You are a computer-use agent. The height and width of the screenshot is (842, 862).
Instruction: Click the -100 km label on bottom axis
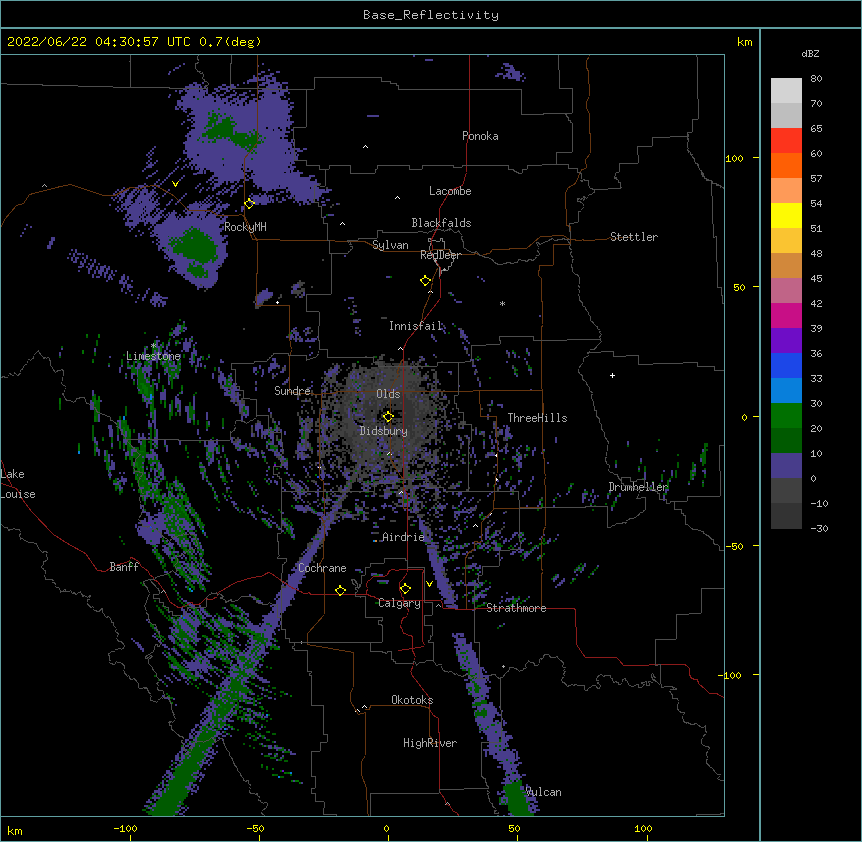click(125, 828)
